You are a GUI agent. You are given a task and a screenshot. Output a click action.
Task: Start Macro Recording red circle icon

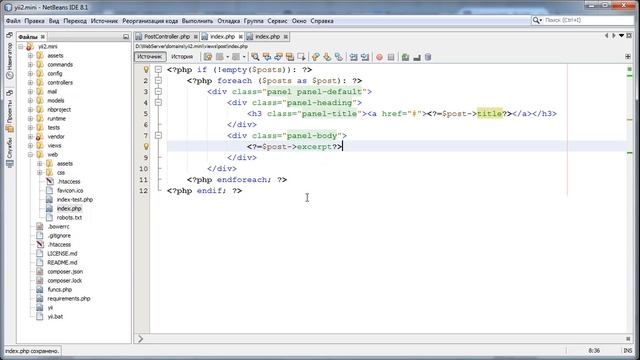pyautogui.click(x=380, y=57)
